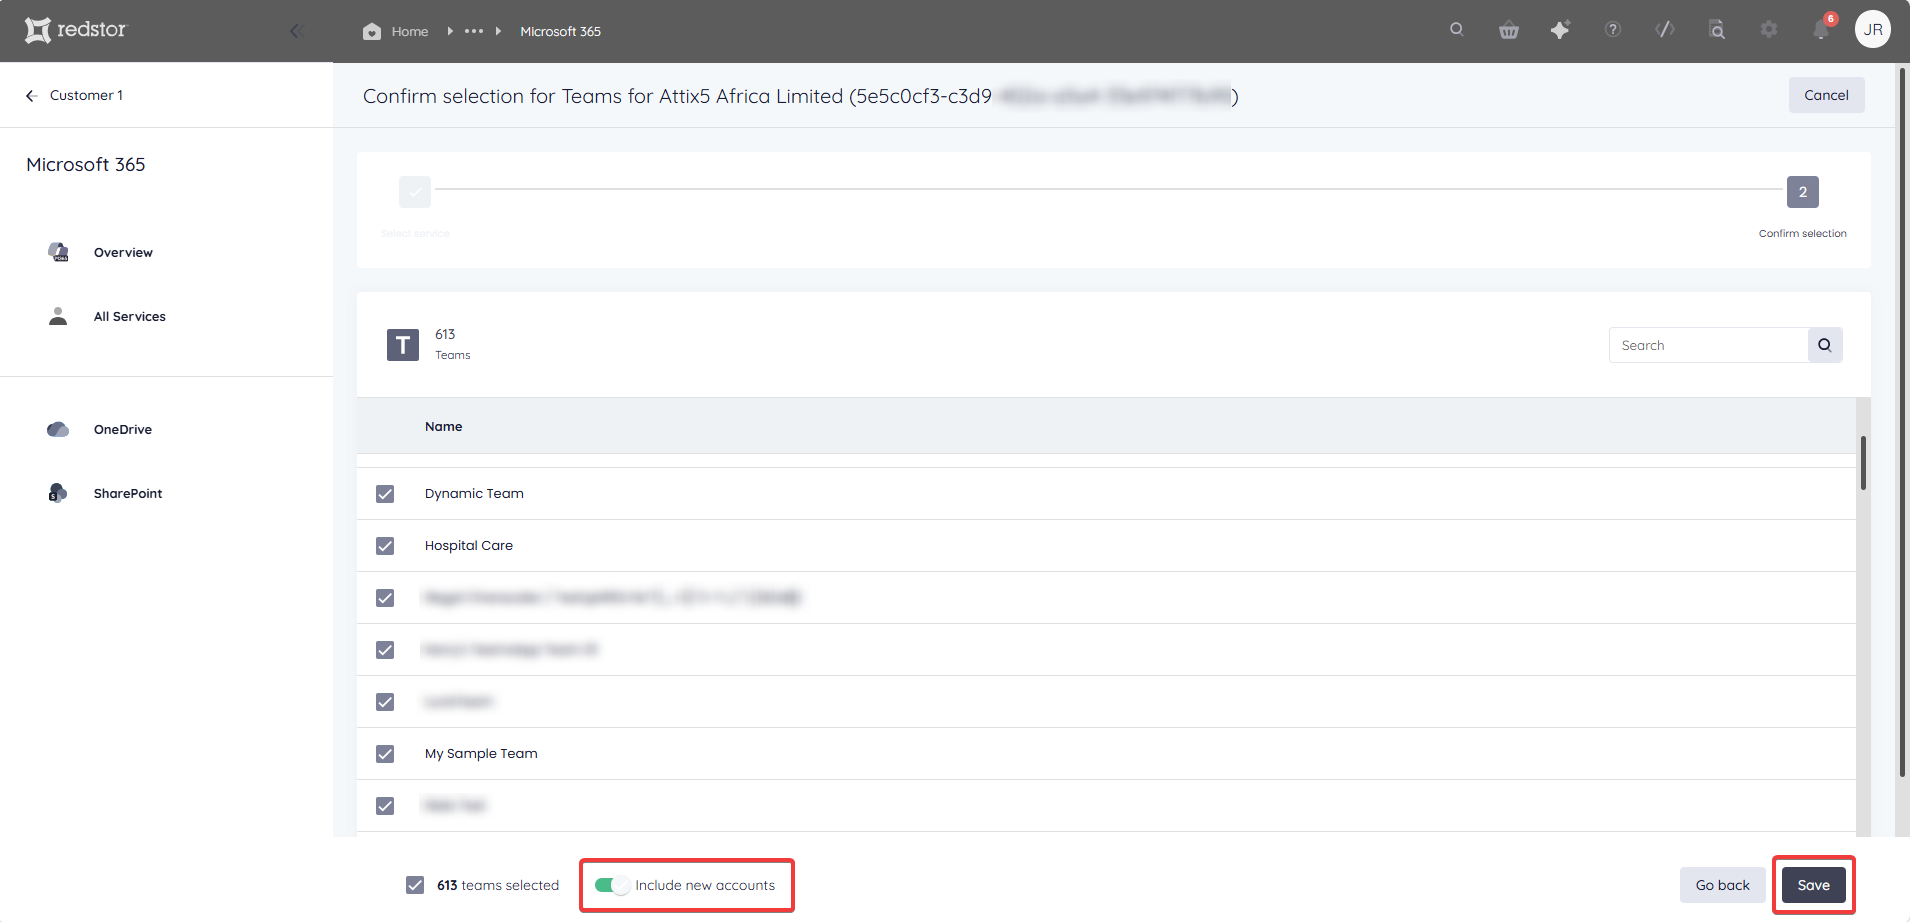Uncheck the My Sample Team checkbox
Screen dimensions: 1910x922
(x=385, y=754)
